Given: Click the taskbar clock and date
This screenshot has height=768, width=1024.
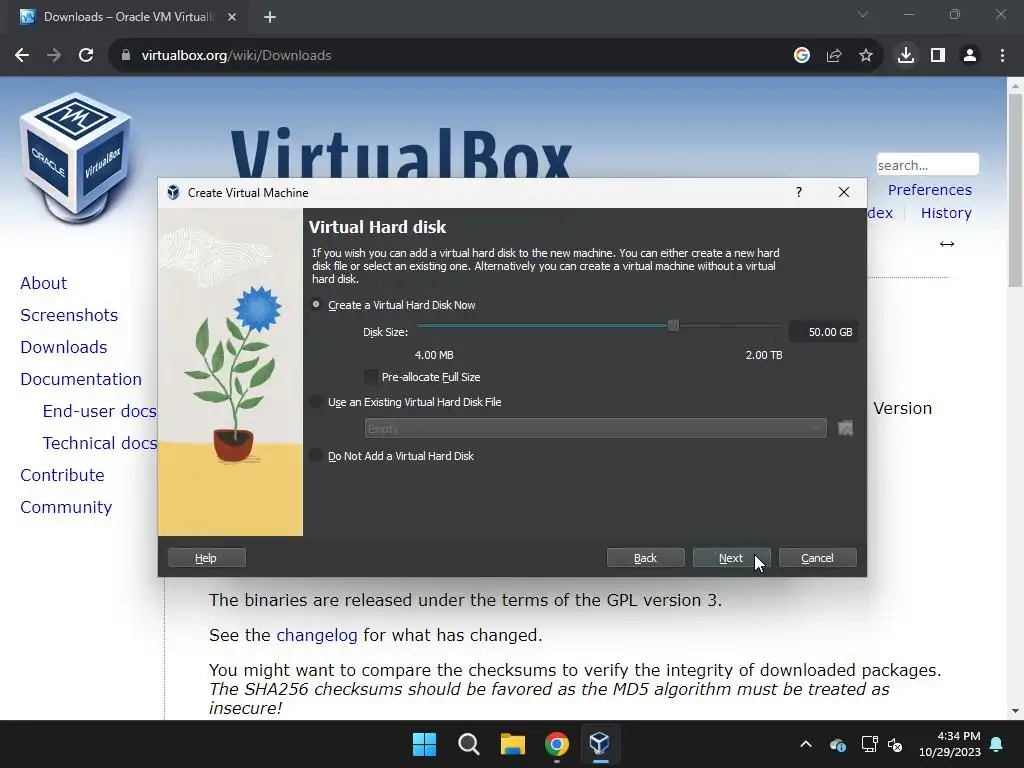Looking at the screenshot, I should tap(950, 744).
